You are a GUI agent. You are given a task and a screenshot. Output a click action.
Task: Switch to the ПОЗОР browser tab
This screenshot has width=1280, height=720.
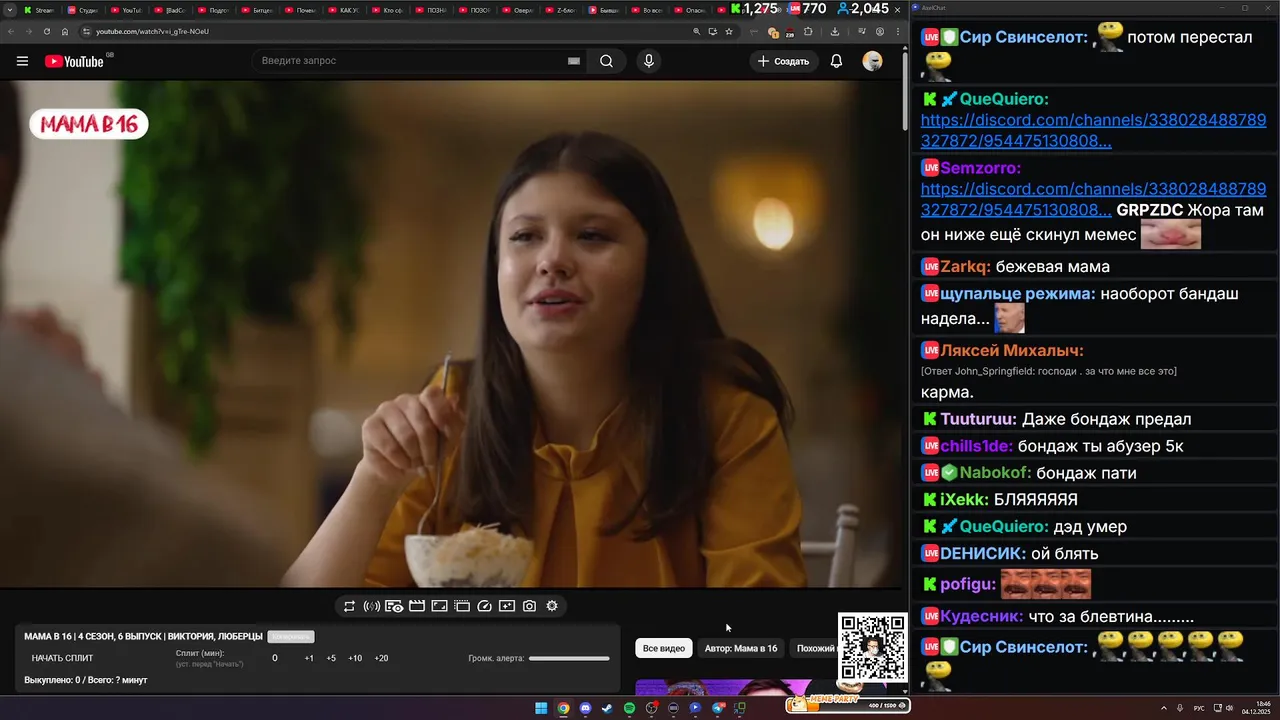477,10
